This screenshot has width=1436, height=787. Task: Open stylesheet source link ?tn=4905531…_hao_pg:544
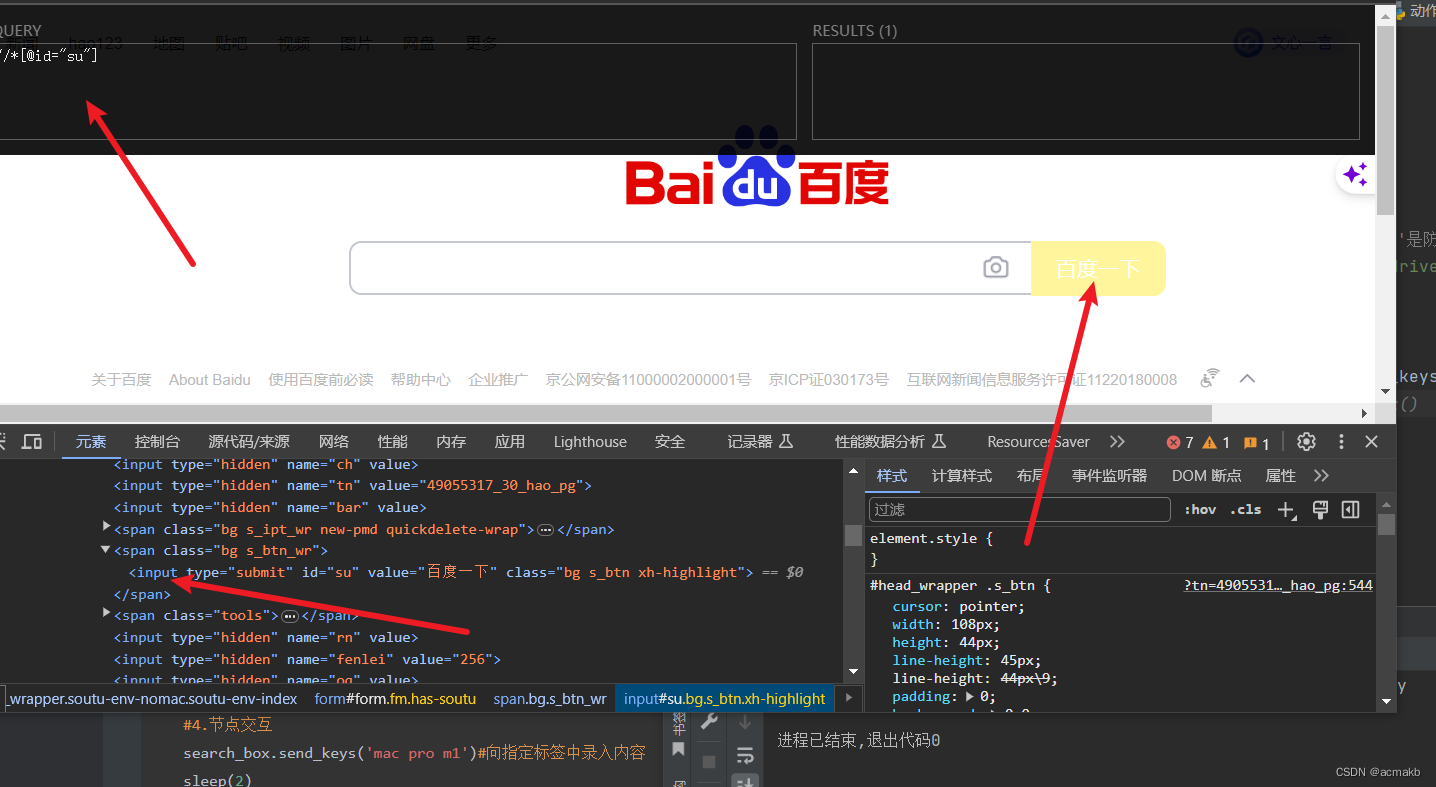1278,585
